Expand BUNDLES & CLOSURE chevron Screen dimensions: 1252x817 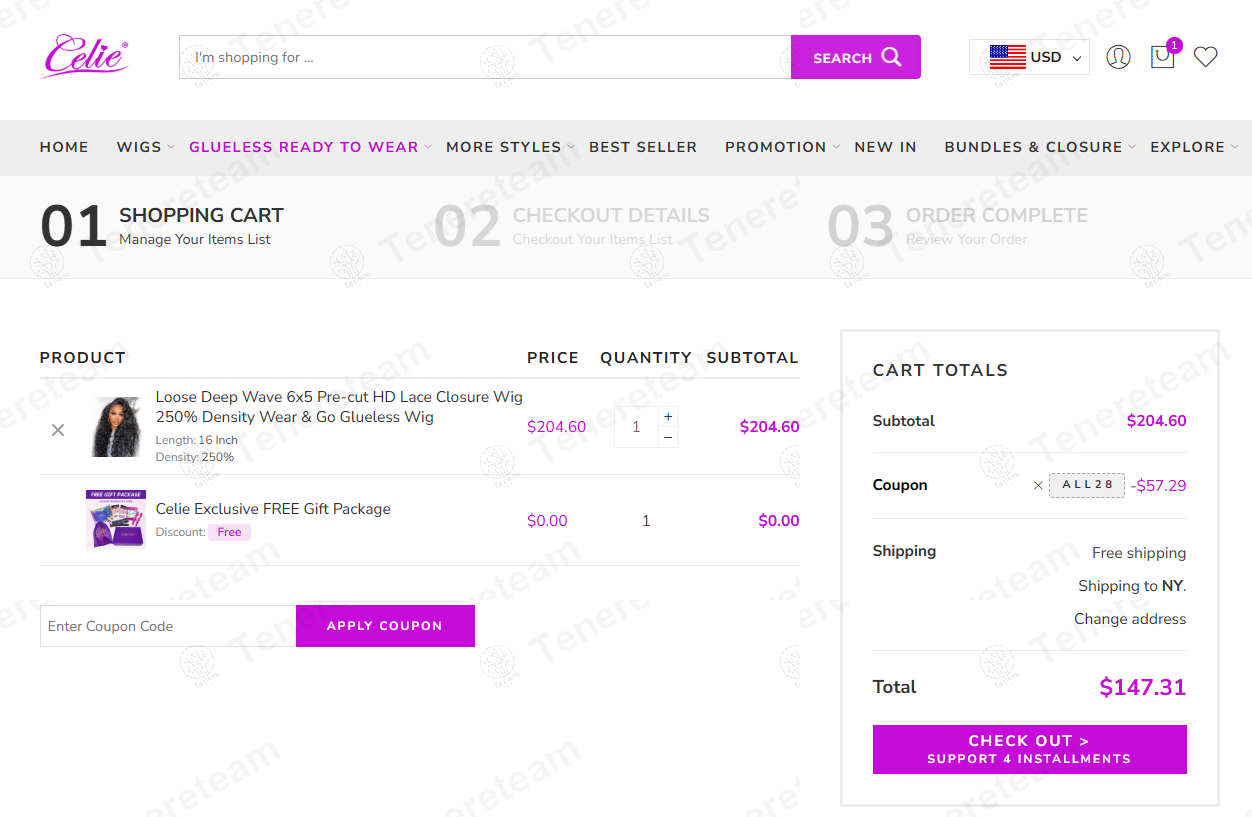coord(1132,147)
